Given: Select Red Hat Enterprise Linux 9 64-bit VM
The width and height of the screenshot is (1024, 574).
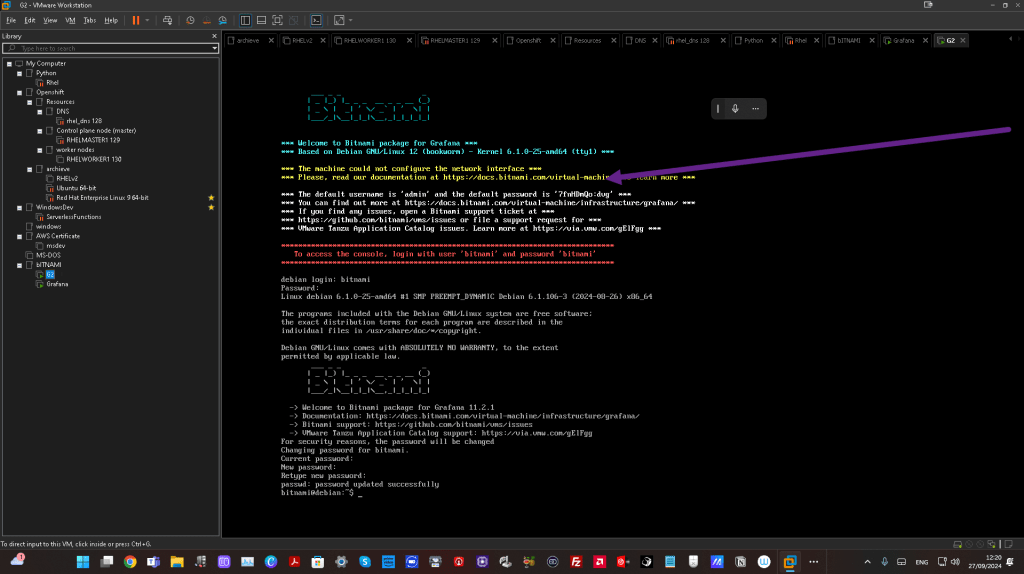Looking at the screenshot, I should pos(102,198).
